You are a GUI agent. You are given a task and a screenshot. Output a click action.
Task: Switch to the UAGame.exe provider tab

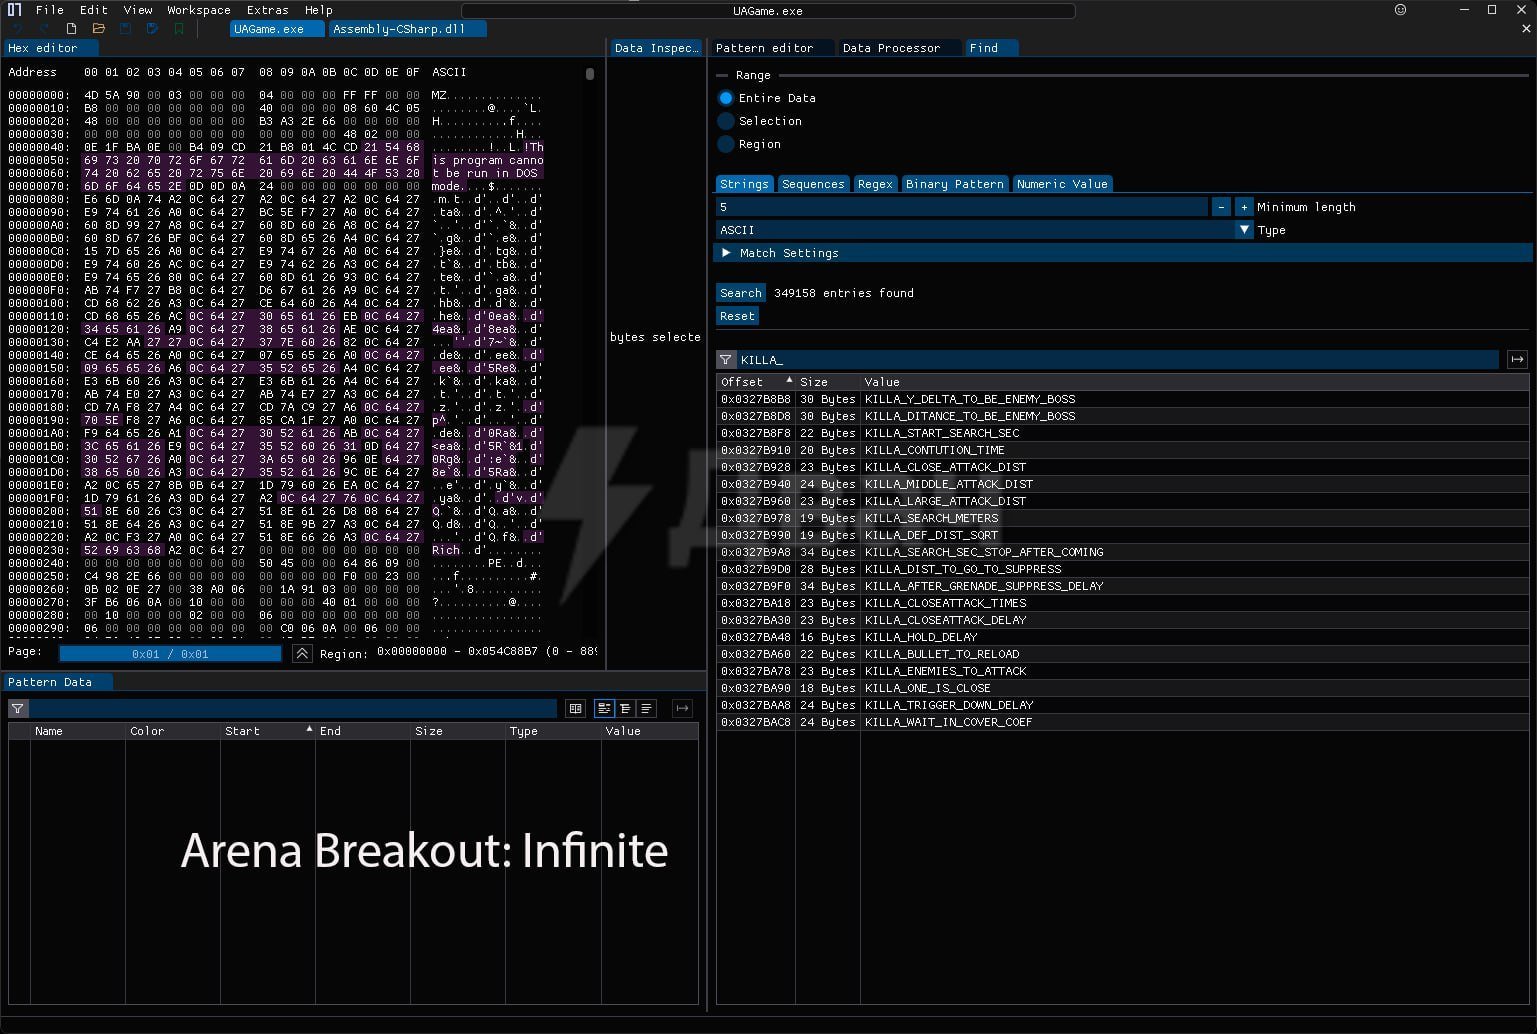(x=277, y=29)
